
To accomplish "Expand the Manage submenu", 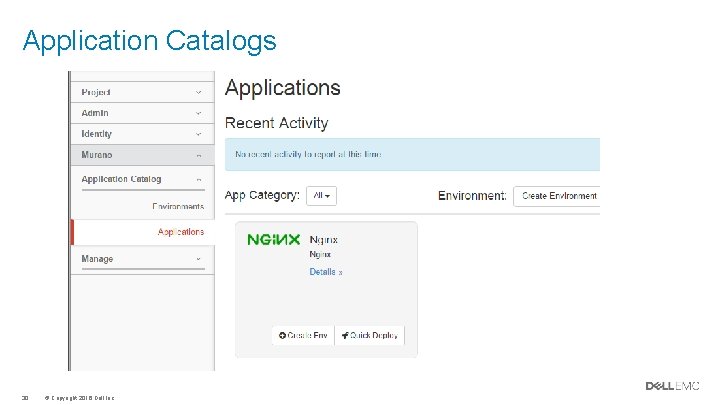I will click(142, 259).
